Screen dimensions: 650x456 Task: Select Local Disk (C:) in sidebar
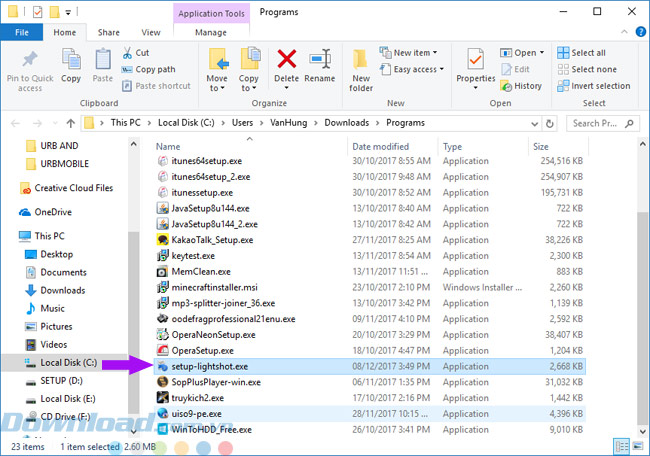click(68, 362)
